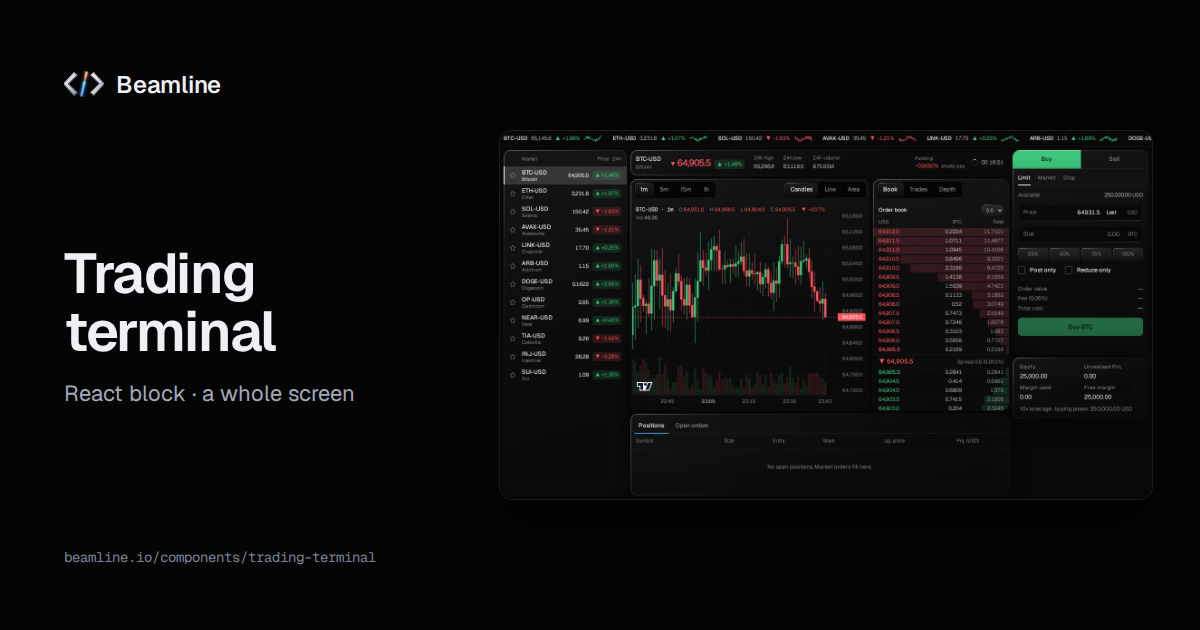Open the Trades tab

coord(918,189)
